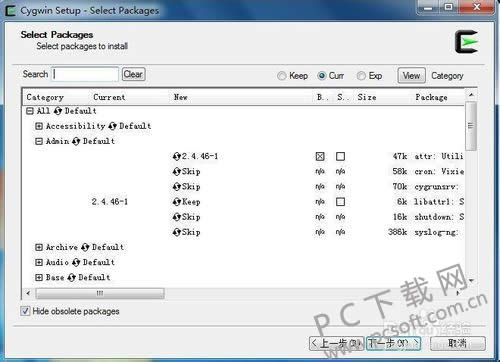Go back with the 上一步 button
Viewport: 500px width, 362px height.
[x=336, y=343]
